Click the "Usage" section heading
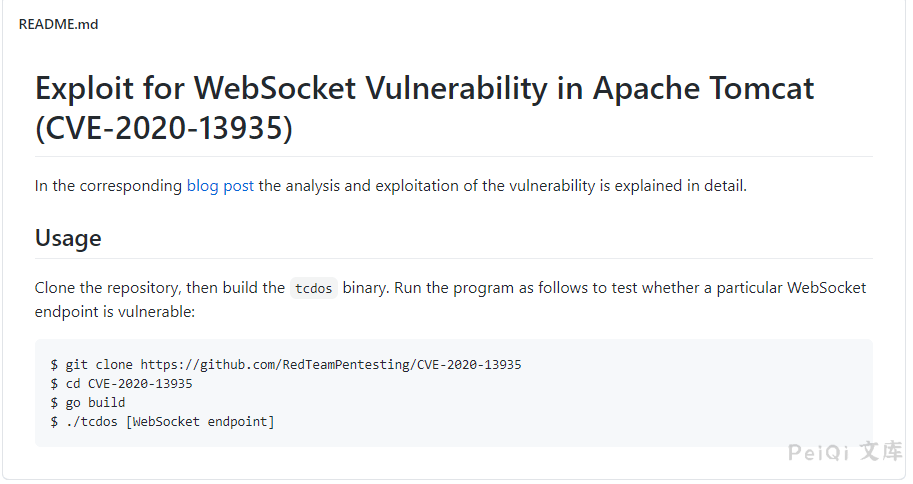Screen dimensions: 913x484 point(68,238)
